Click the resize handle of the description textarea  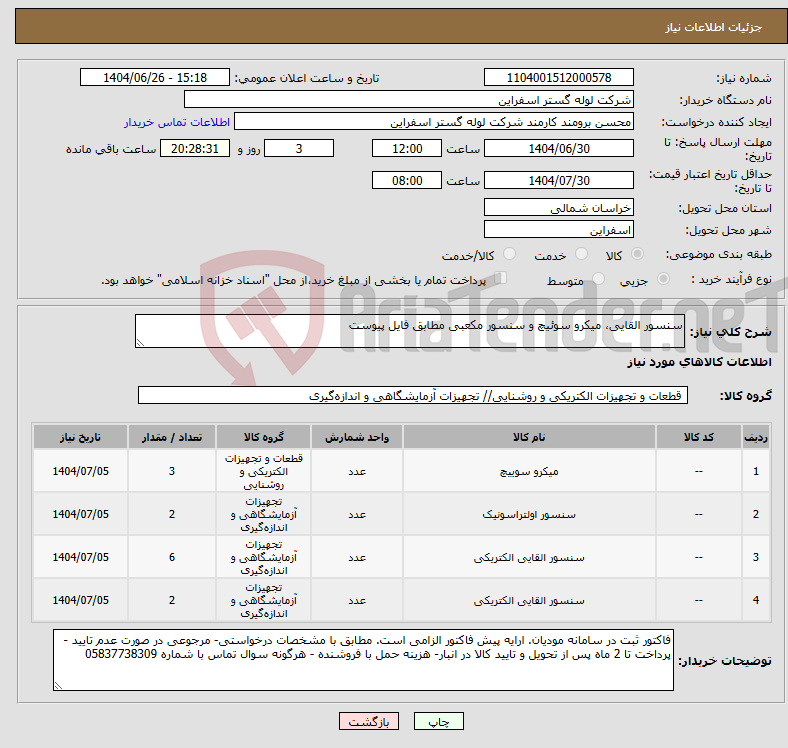(140, 342)
